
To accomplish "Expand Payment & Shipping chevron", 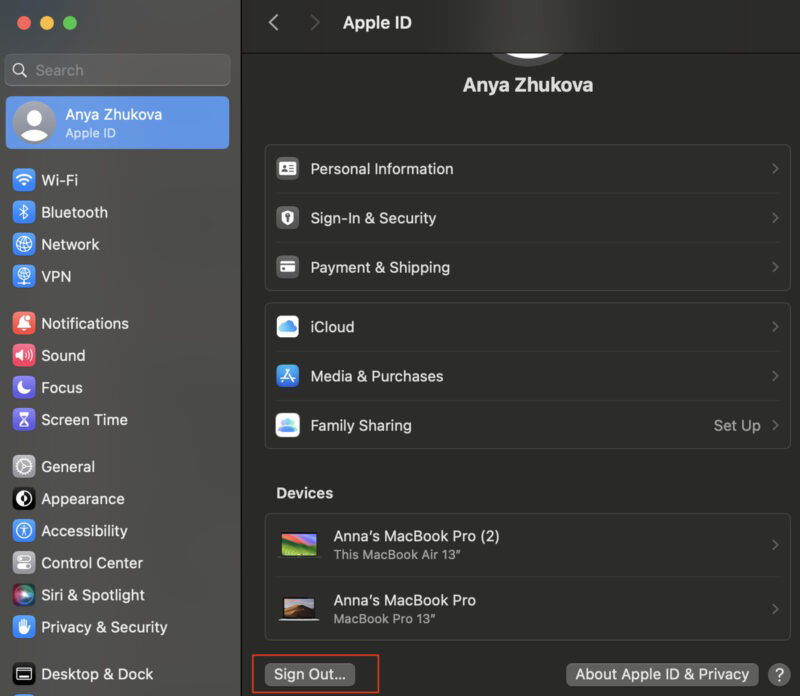I will [774, 267].
